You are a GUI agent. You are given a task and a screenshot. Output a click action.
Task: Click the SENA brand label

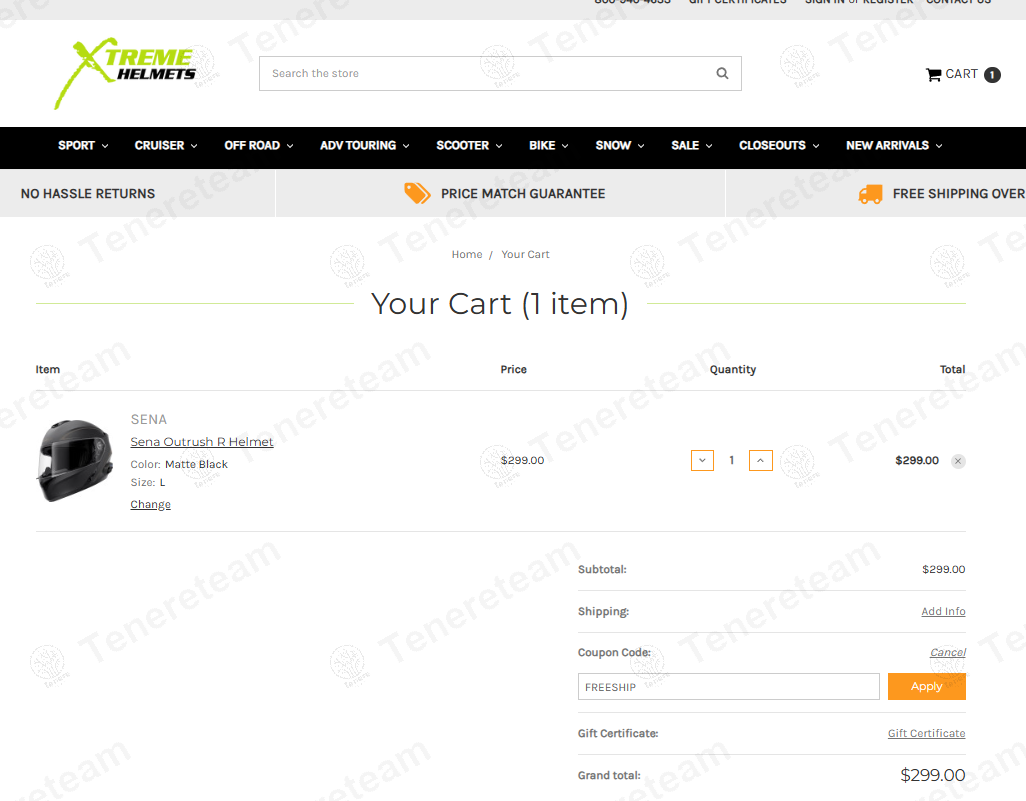tap(149, 419)
